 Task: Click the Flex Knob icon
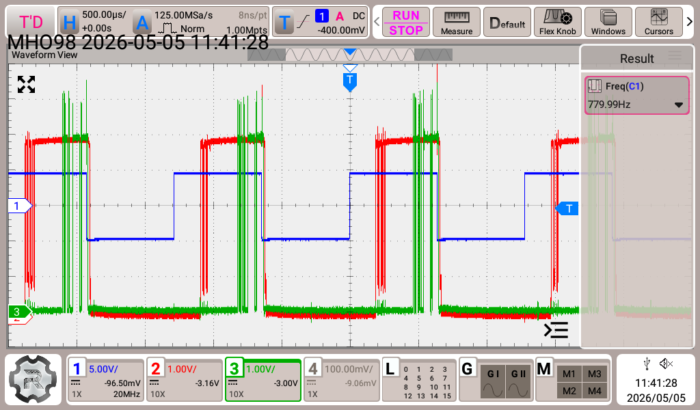coord(558,22)
